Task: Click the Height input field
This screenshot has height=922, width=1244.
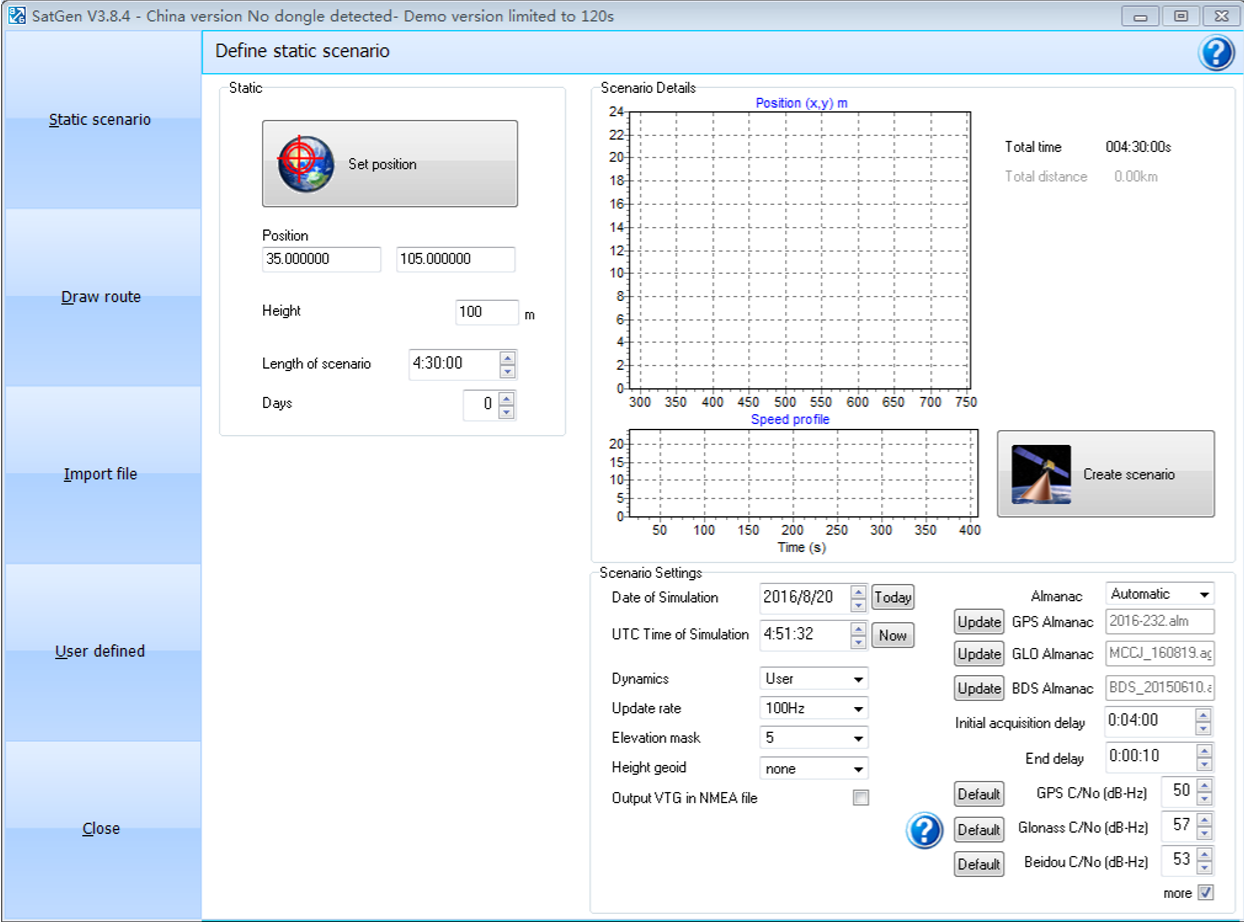Action: 487,312
